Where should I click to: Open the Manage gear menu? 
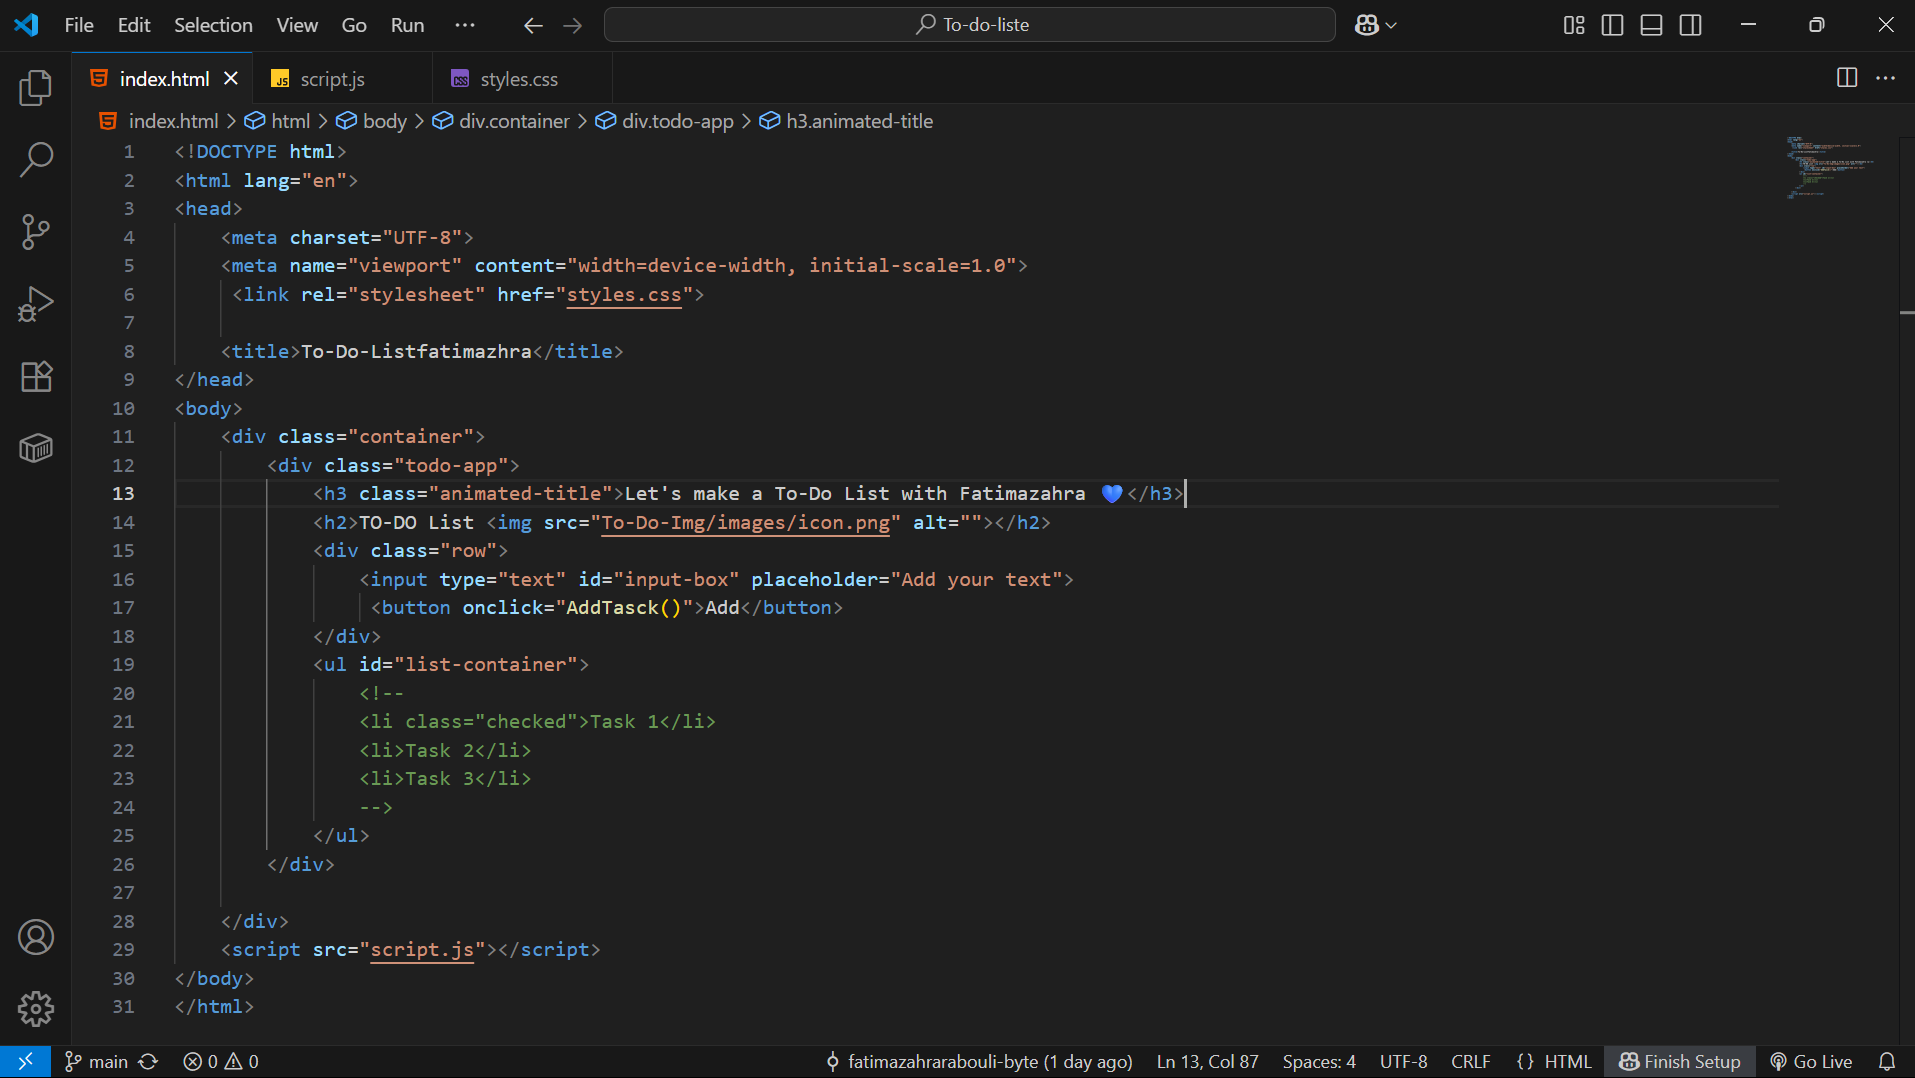coord(36,1009)
